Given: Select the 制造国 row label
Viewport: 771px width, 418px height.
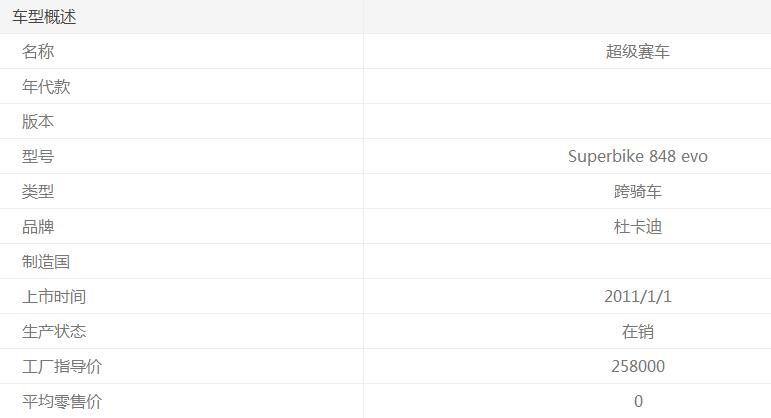Looking at the screenshot, I should click(46, 262).
